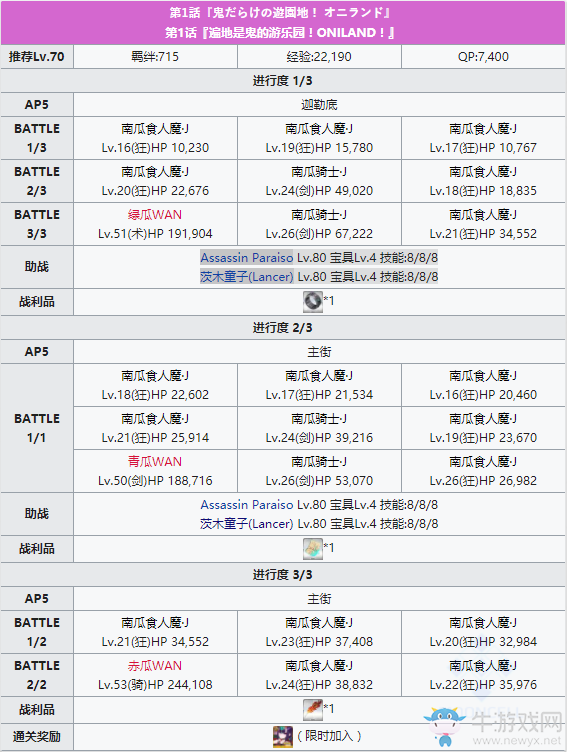Click the 迎勤底 location cell
Image resolution: width=567 pixels, height=752 pixels.
pyautogui.click(x=319, y=105)
